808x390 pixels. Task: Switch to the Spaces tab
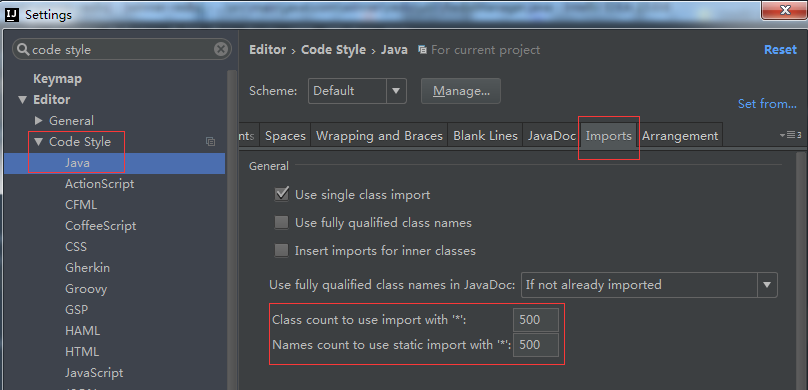pyautogui.click(x=285, y=136)
